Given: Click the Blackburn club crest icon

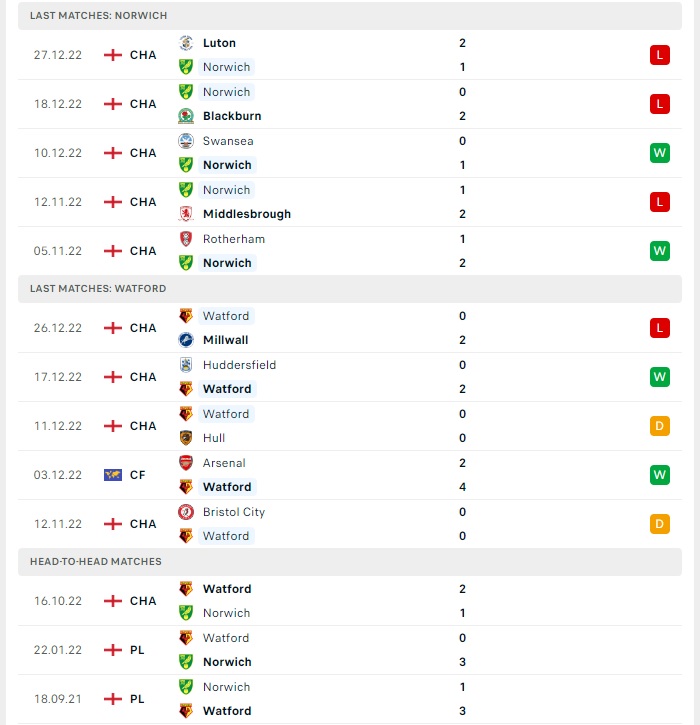Looking at the screenshot, I should [186, 116].
